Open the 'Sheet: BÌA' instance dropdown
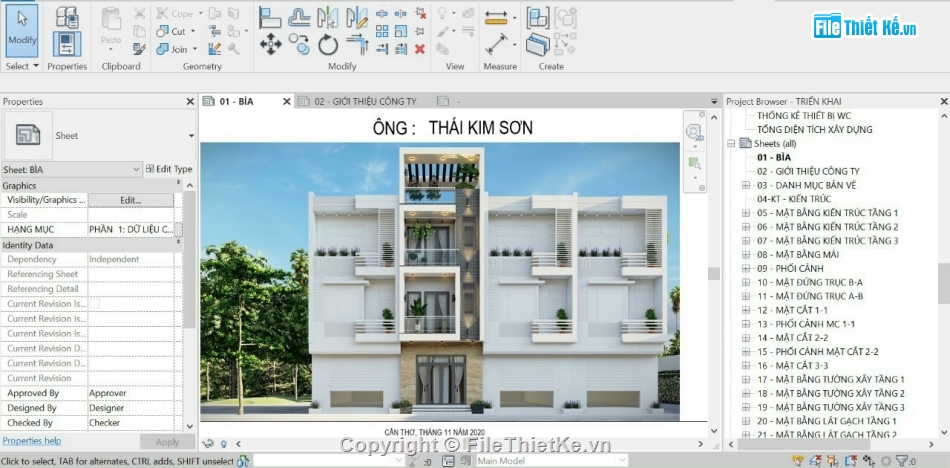 [x=136, y=170]
